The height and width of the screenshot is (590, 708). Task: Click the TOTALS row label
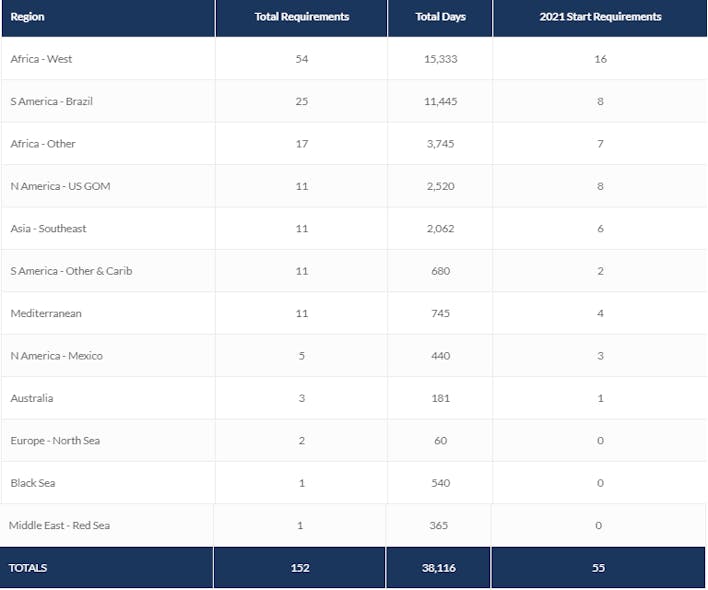coord(28,568)
